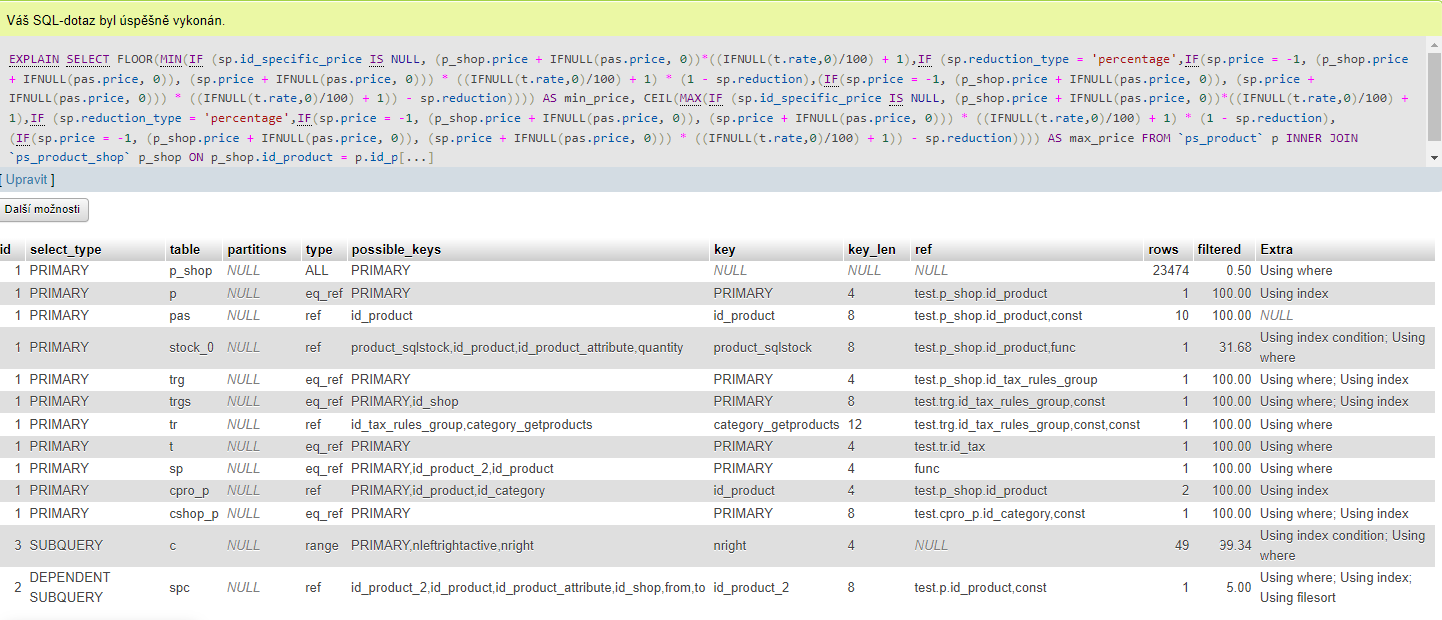
Task: Click the category_getproducts key cell
Action: click(x=776, y=424)
